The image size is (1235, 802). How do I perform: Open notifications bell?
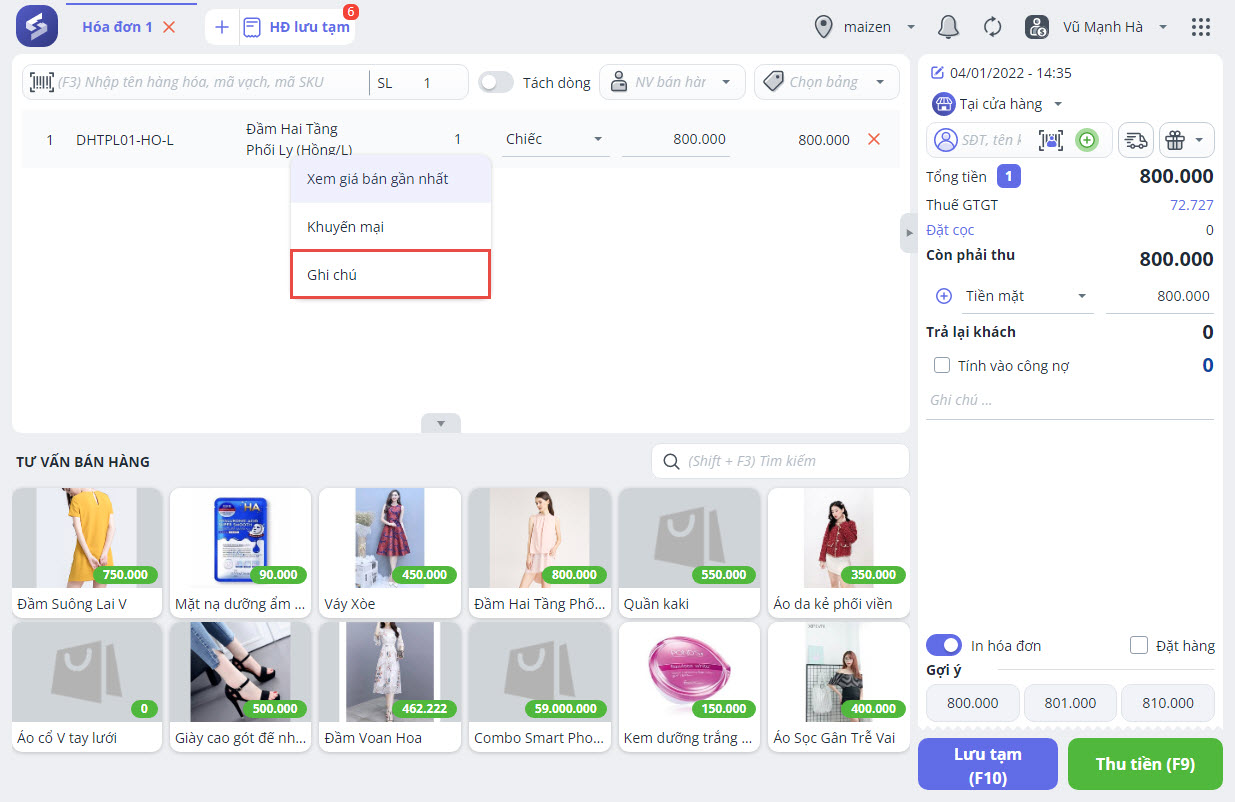click(x=948, y=27)
